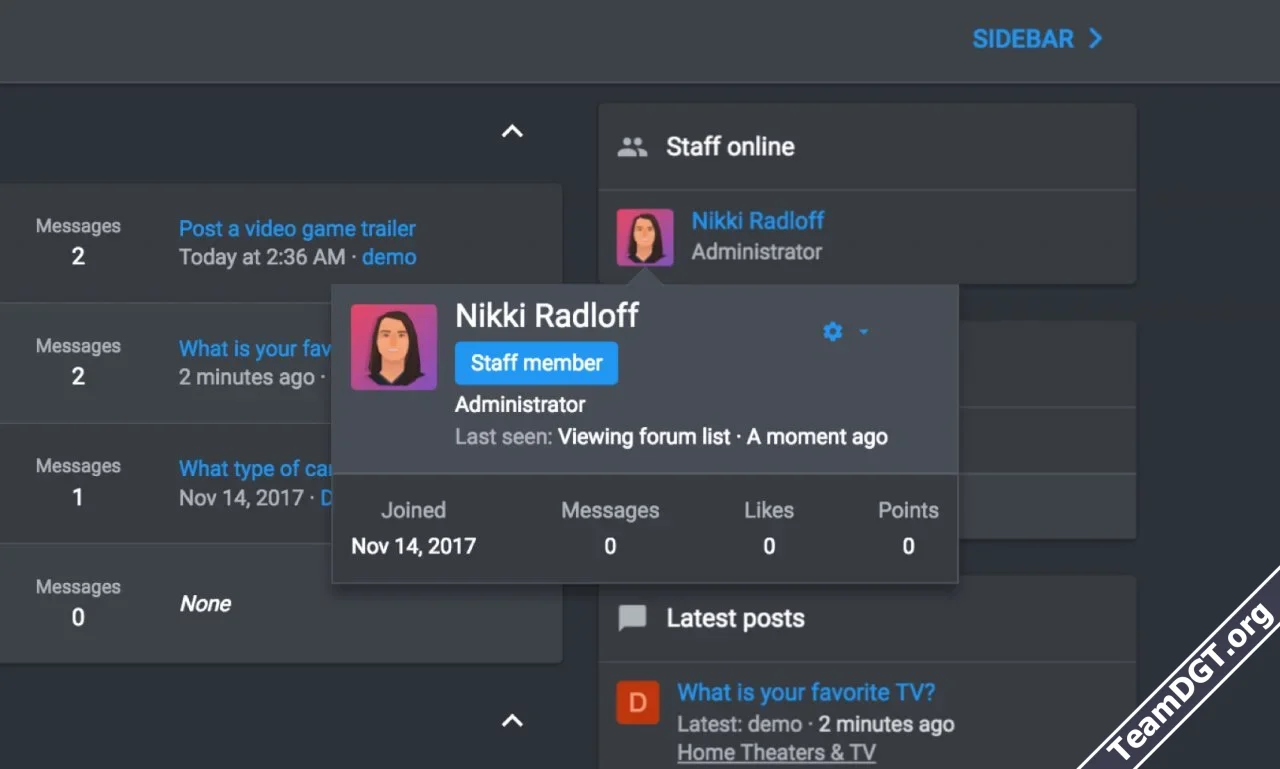Click the large avatar in the profile tooltip
The image size is (1280, 769).
[393, 347]
